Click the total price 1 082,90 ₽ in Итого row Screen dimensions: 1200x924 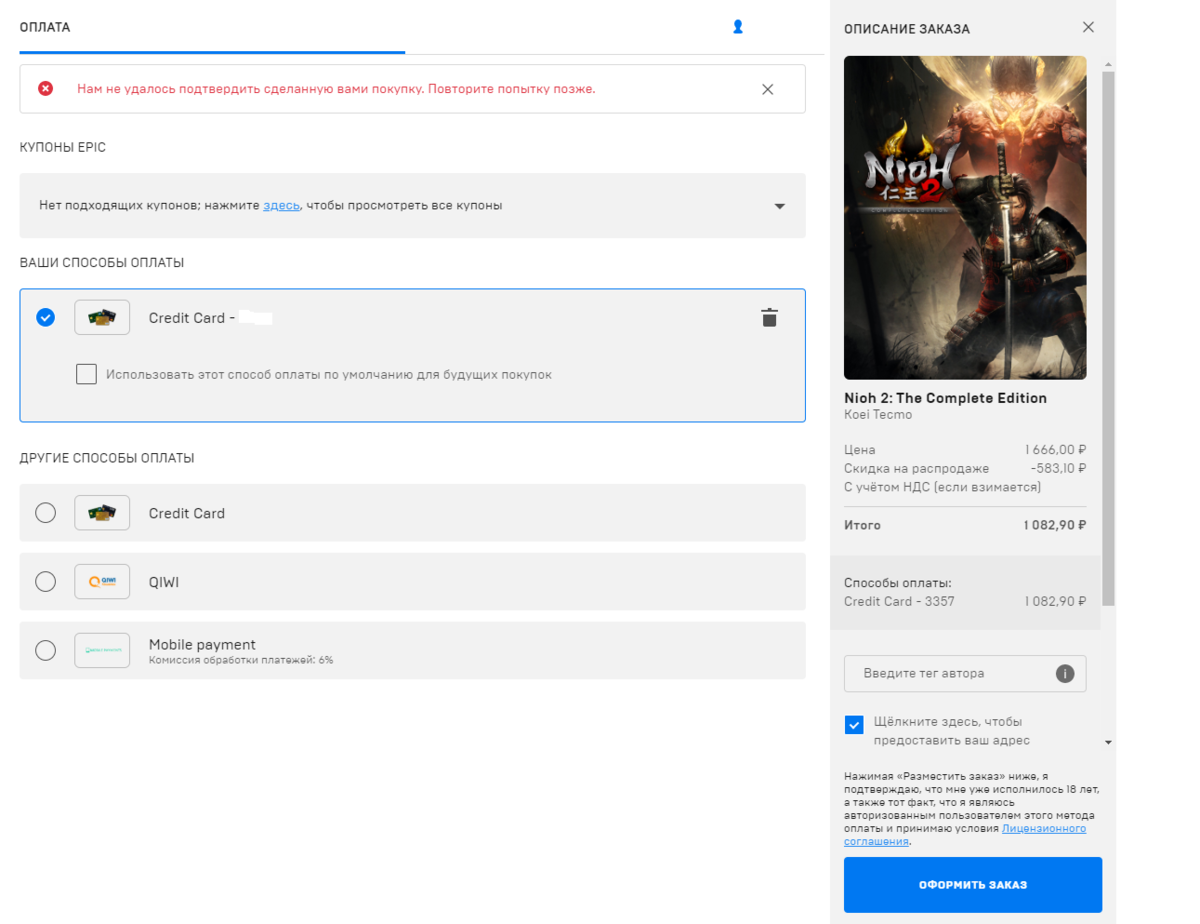tap(1055, 525)
